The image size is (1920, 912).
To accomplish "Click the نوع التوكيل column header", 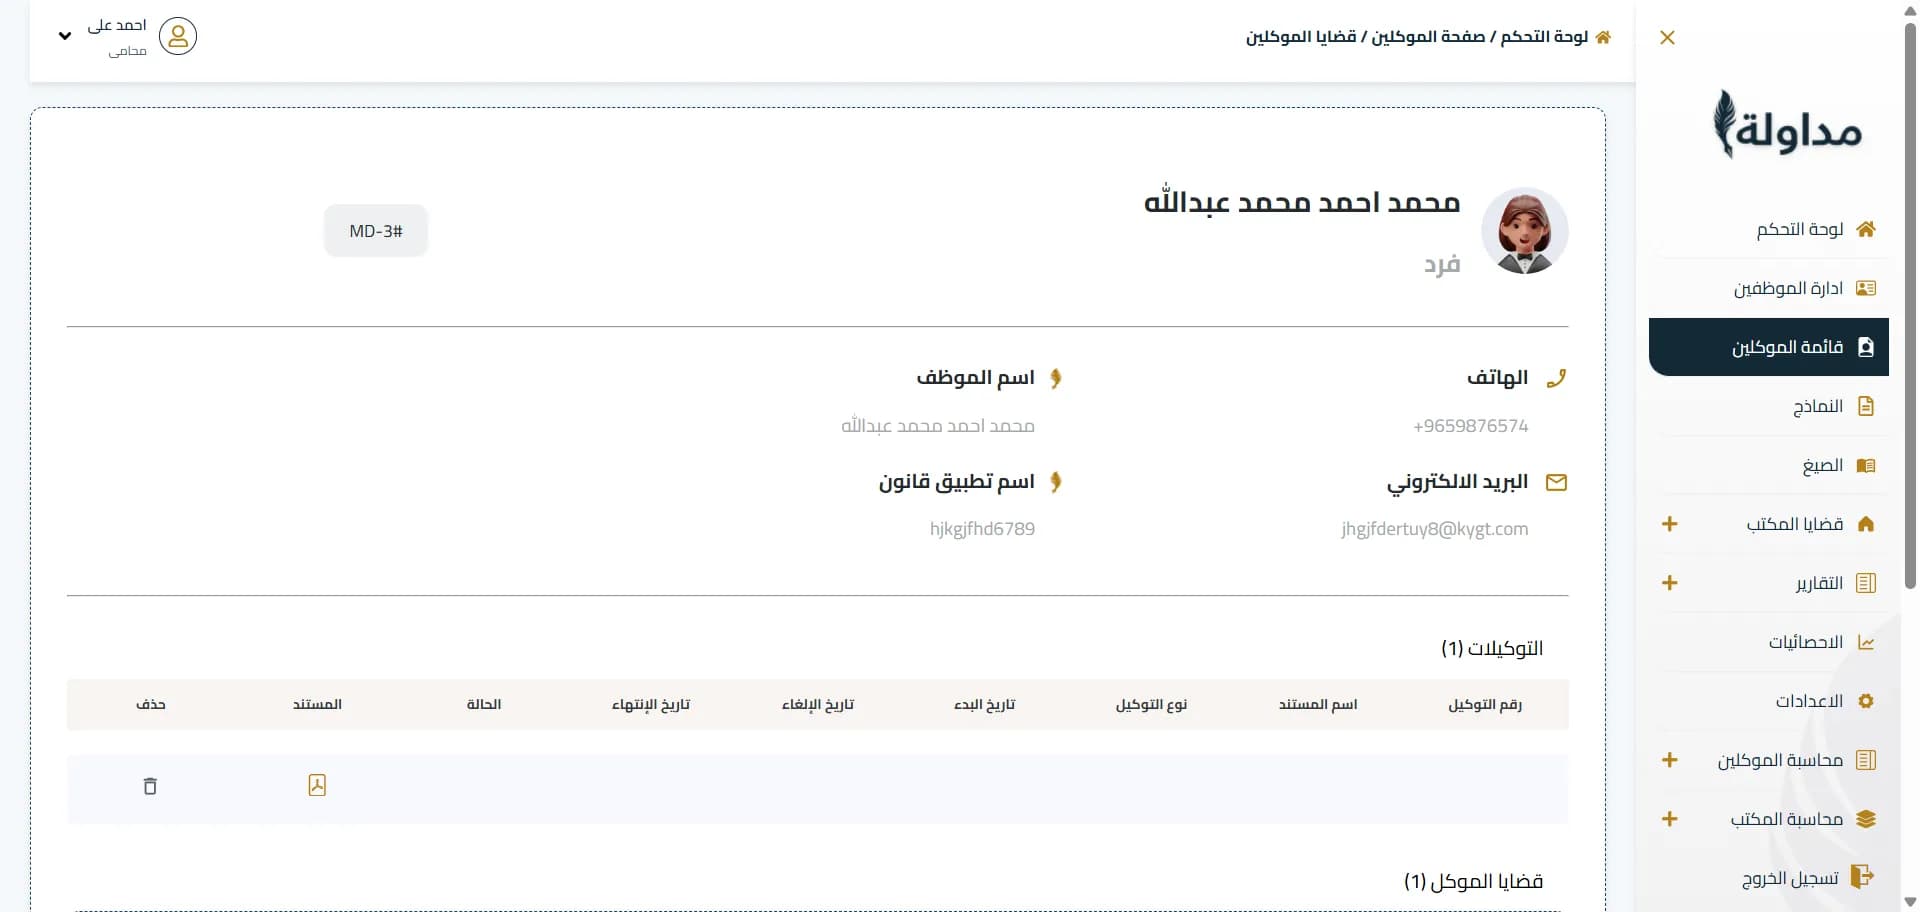I will (x=1151, y=704).
